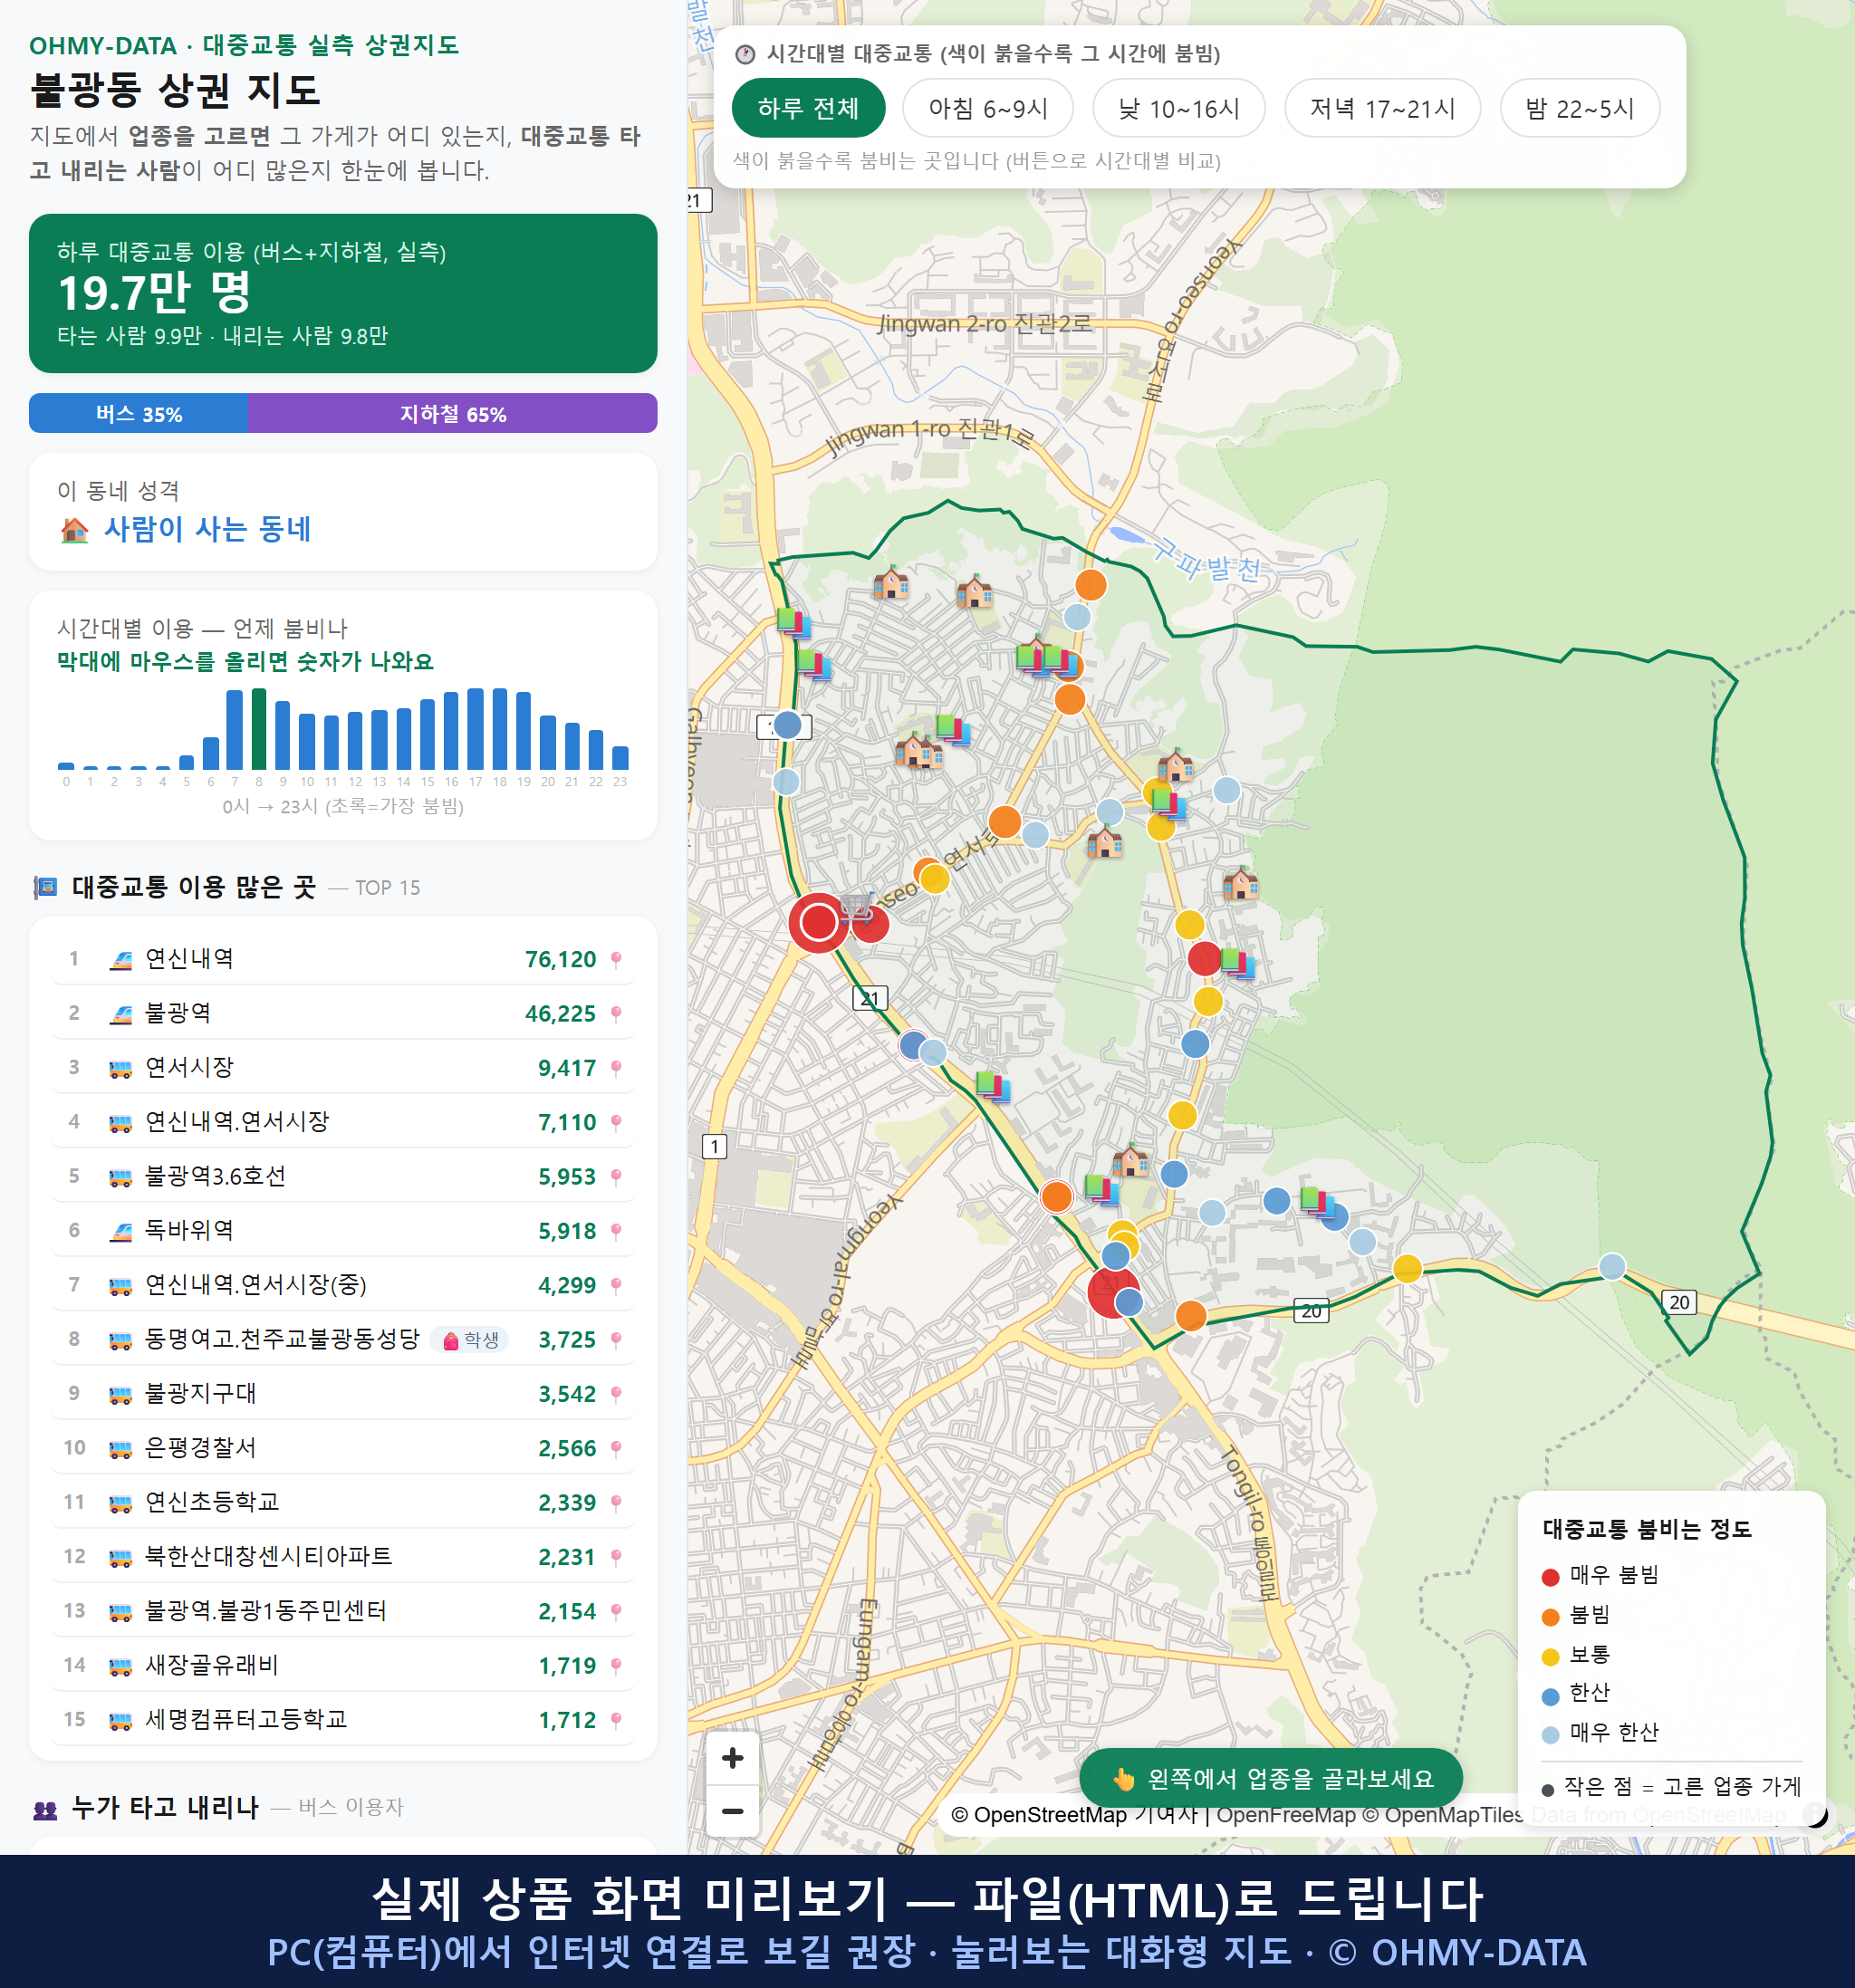
Task: Click the subway icon beside 독바위역
Action: point(121,1231)
